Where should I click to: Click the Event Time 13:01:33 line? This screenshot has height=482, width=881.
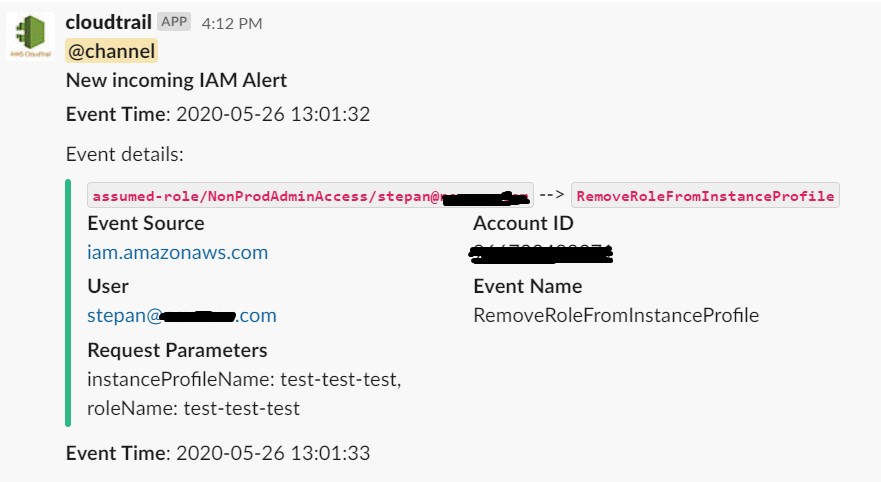pos(218,453)
